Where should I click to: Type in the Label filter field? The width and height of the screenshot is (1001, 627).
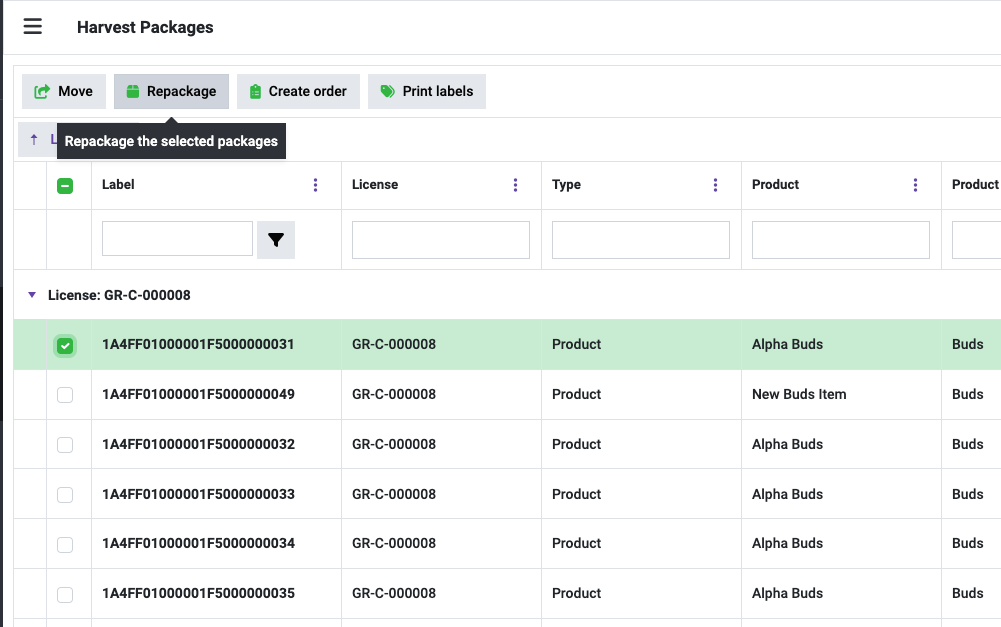[x=177, y=240]
